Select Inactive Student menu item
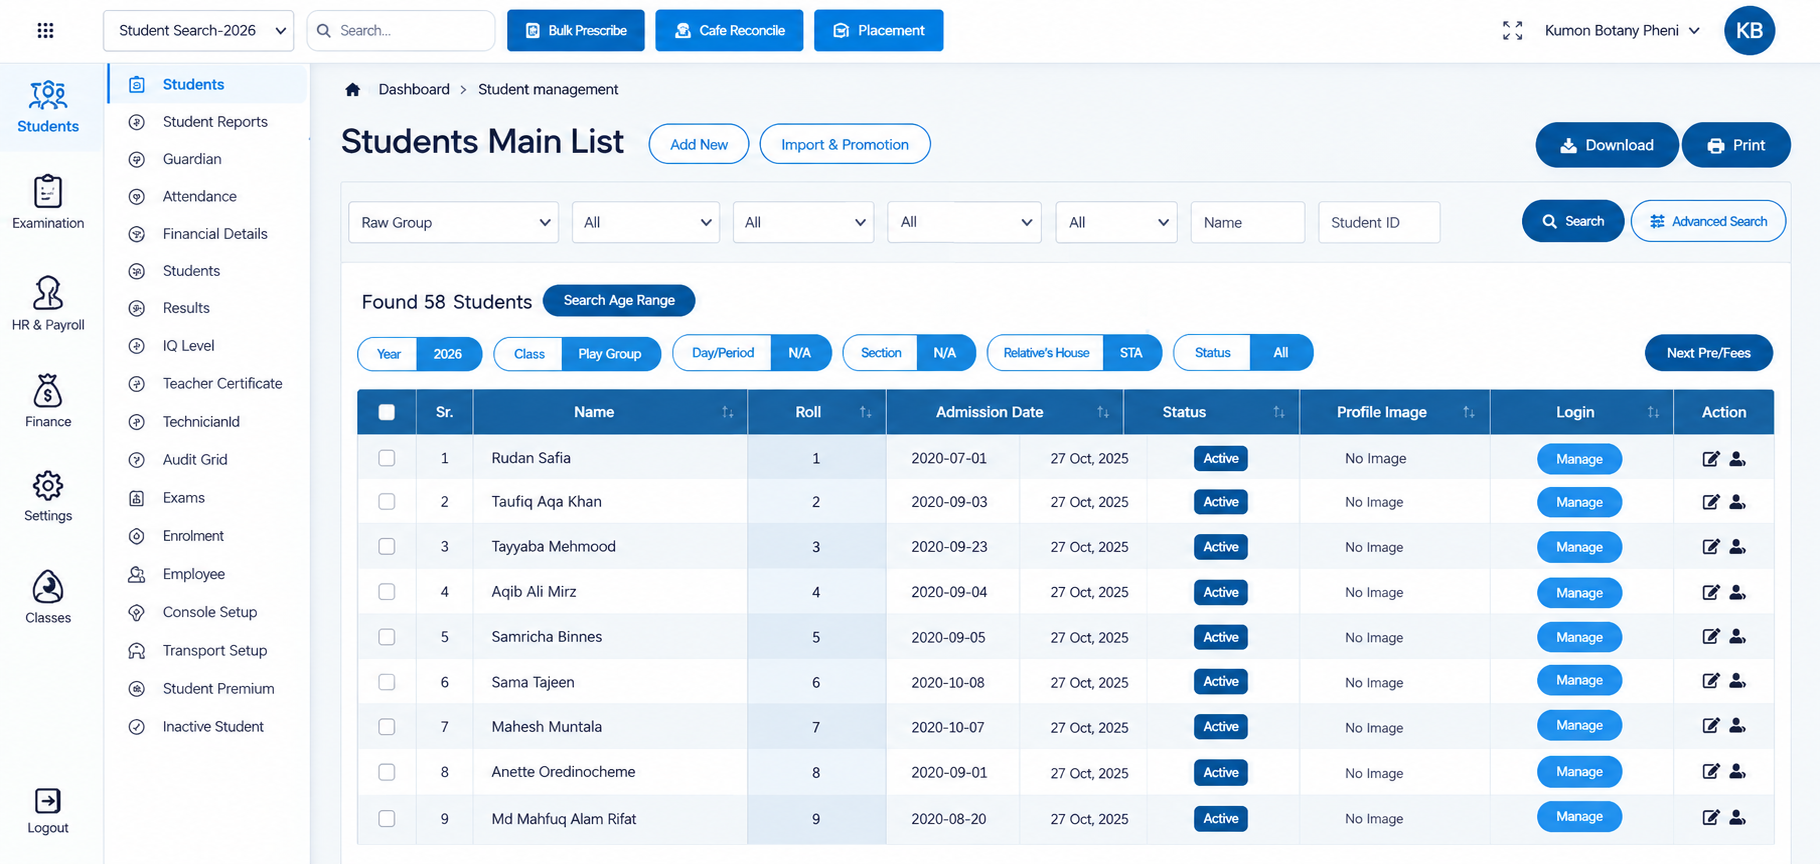 pos(213,726)
